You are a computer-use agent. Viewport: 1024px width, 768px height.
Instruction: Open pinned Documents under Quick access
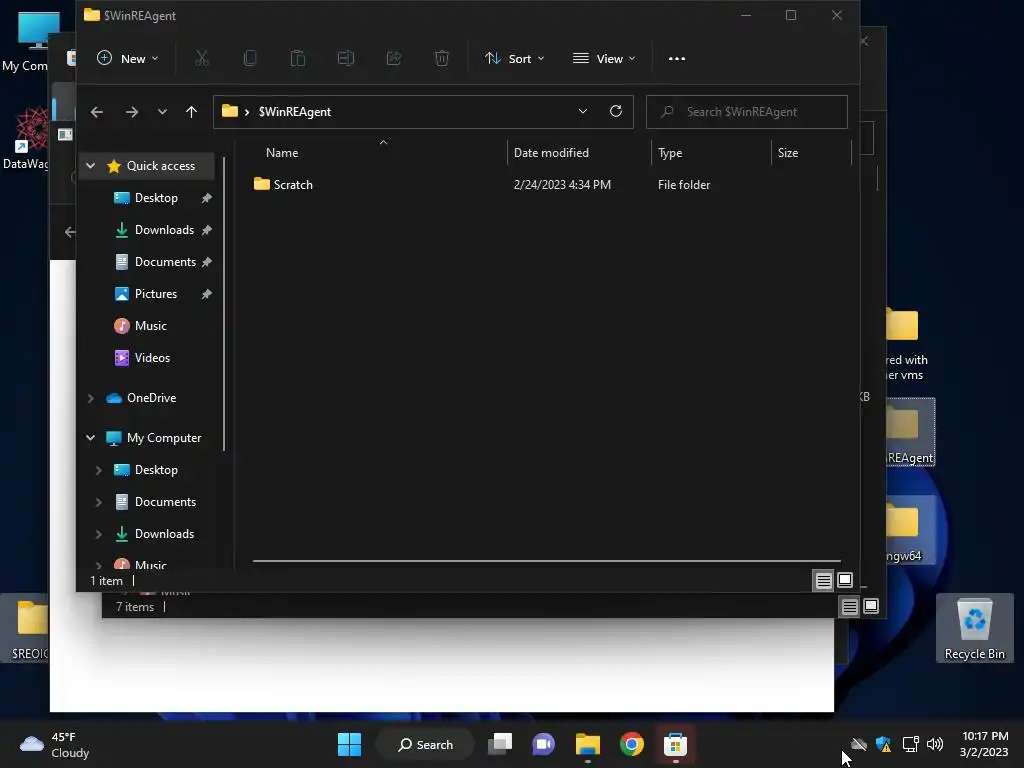[x=165, y=262]
